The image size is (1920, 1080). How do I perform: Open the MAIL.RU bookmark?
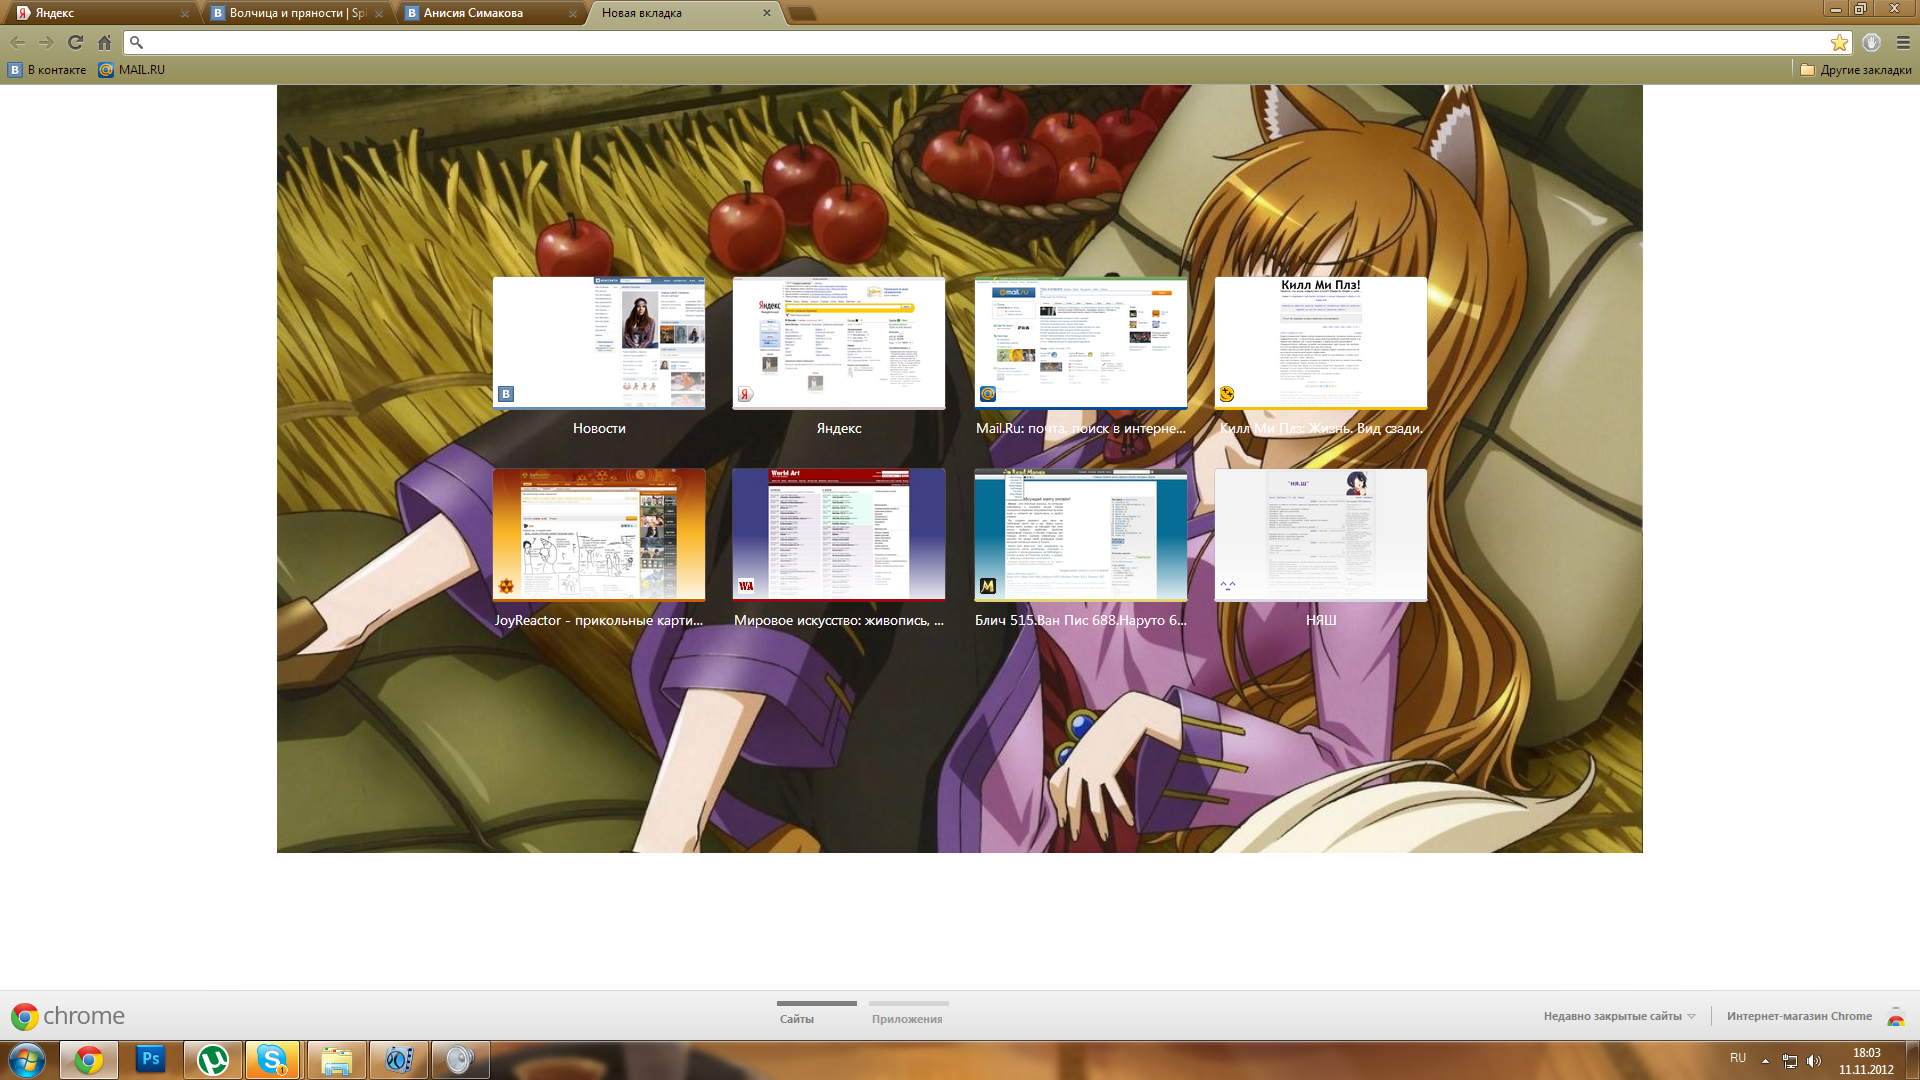[132, 70]
